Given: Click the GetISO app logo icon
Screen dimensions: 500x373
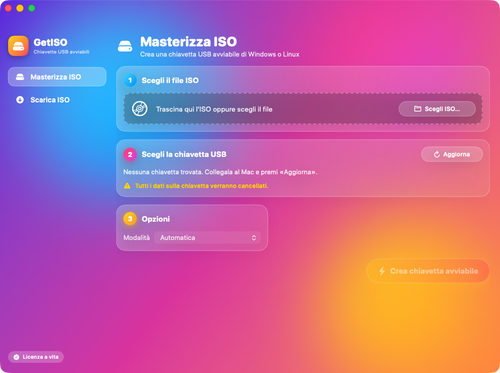Looking at the screenshot, I should tap(18, 46).
